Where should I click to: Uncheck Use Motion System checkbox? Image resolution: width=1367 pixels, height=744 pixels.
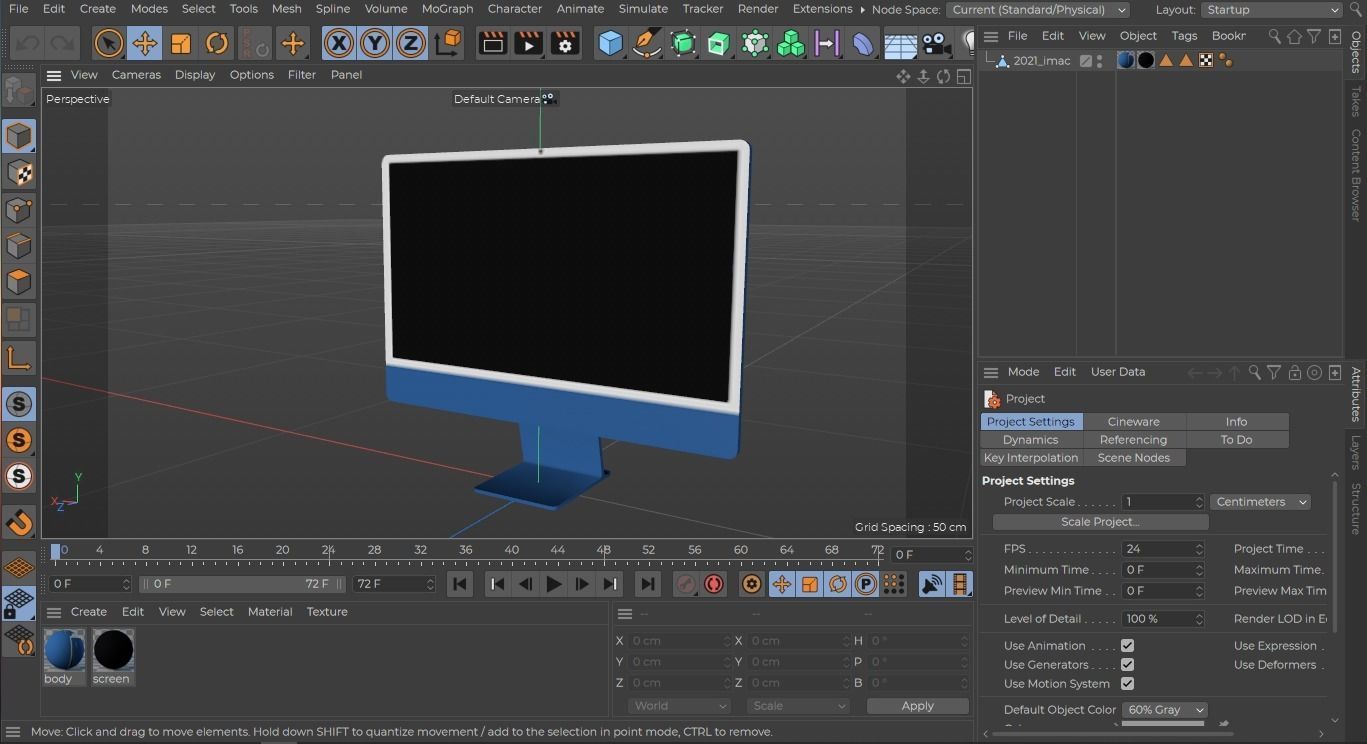point(1127,684)
